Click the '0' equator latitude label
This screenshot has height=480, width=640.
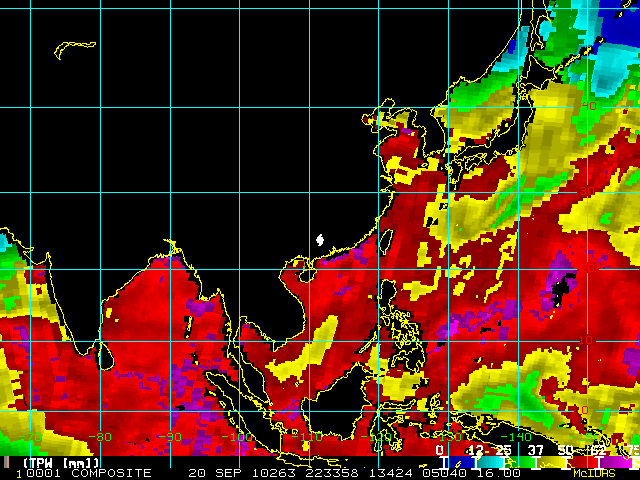[585, 409]
